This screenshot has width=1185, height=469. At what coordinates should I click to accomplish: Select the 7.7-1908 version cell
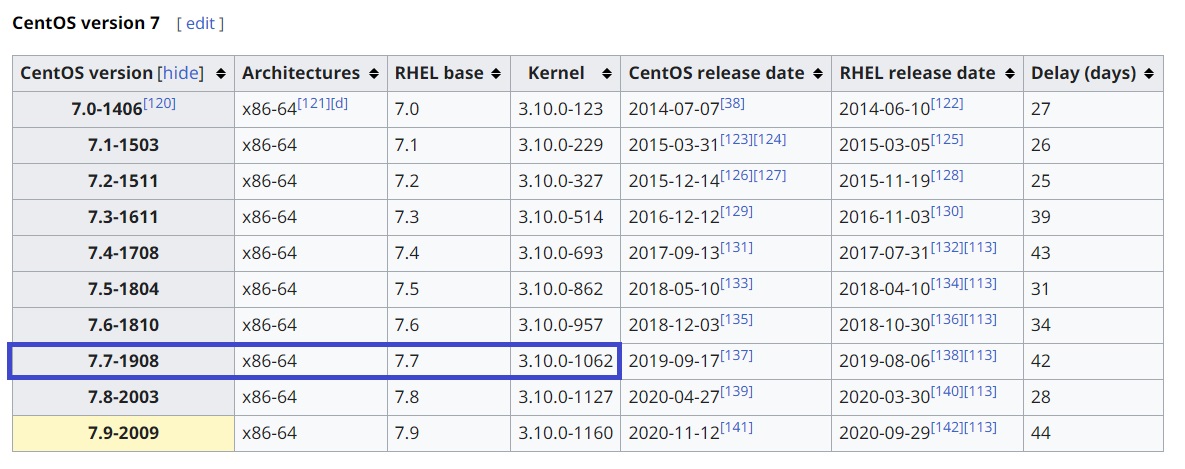(x=123, y=361)
